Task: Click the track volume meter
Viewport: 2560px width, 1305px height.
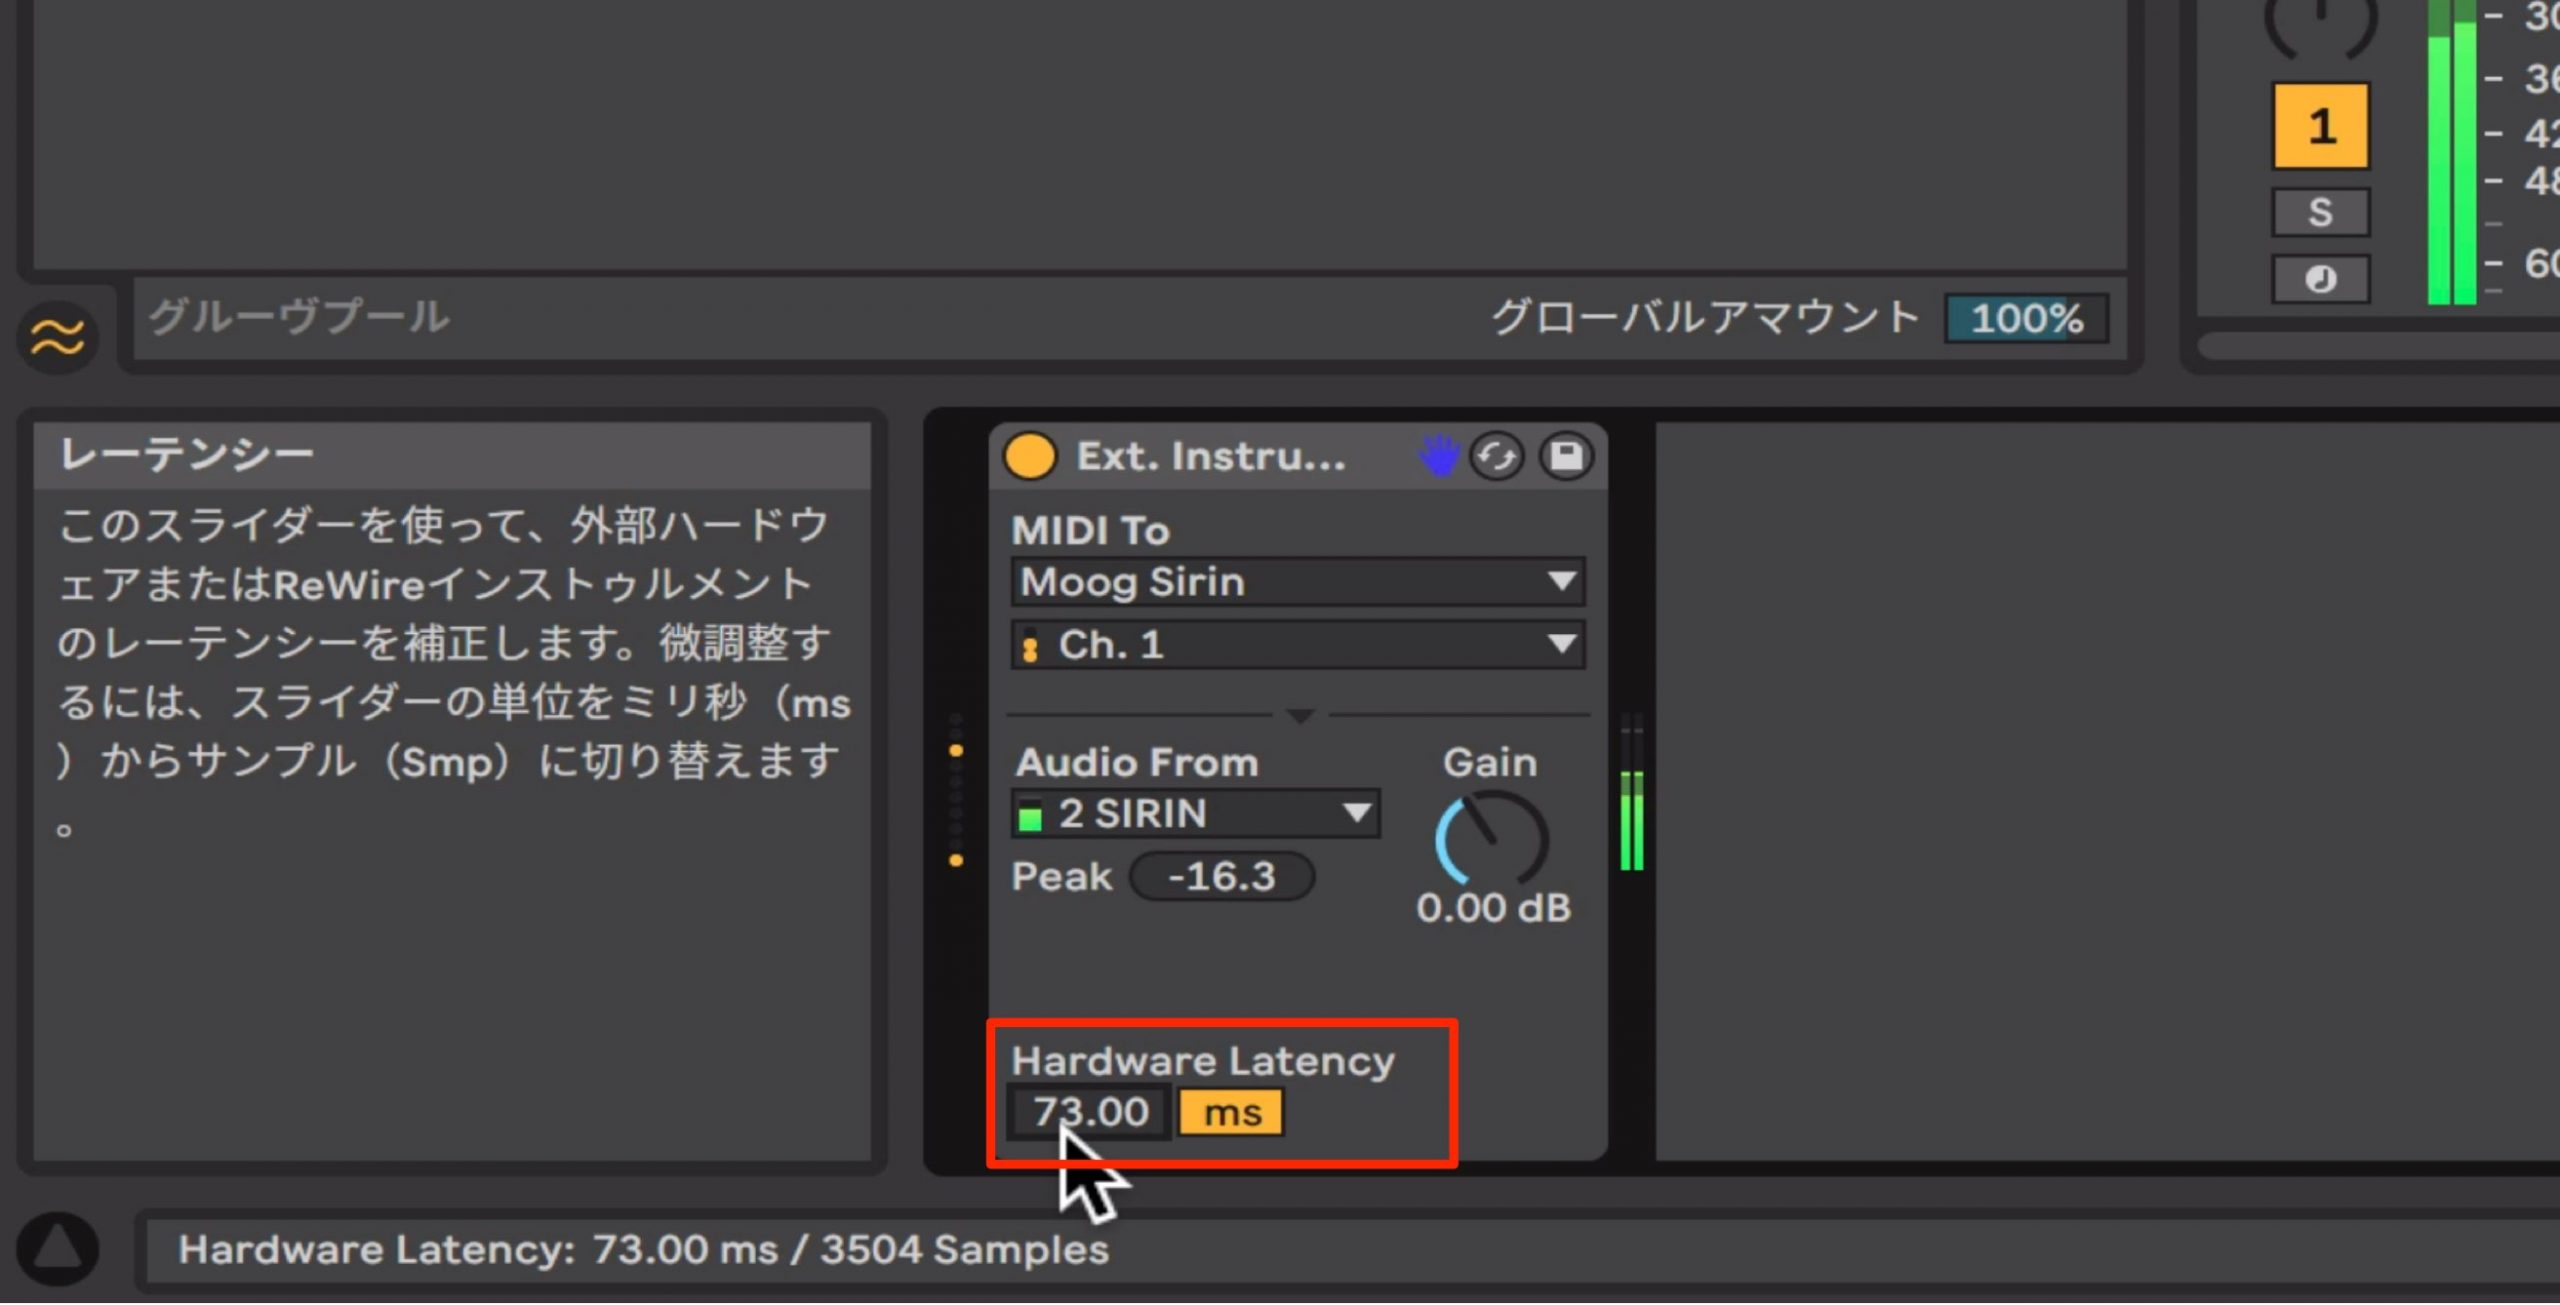Action: coord(2451,152)
